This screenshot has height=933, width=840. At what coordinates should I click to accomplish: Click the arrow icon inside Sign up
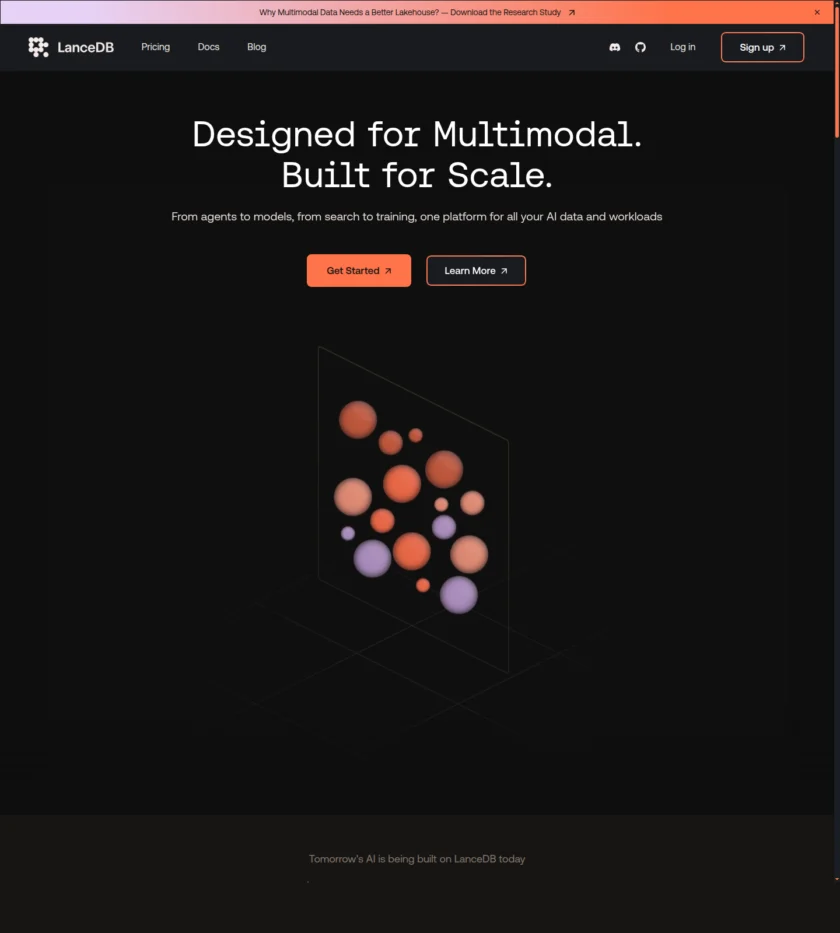click(x=783, y=48)
